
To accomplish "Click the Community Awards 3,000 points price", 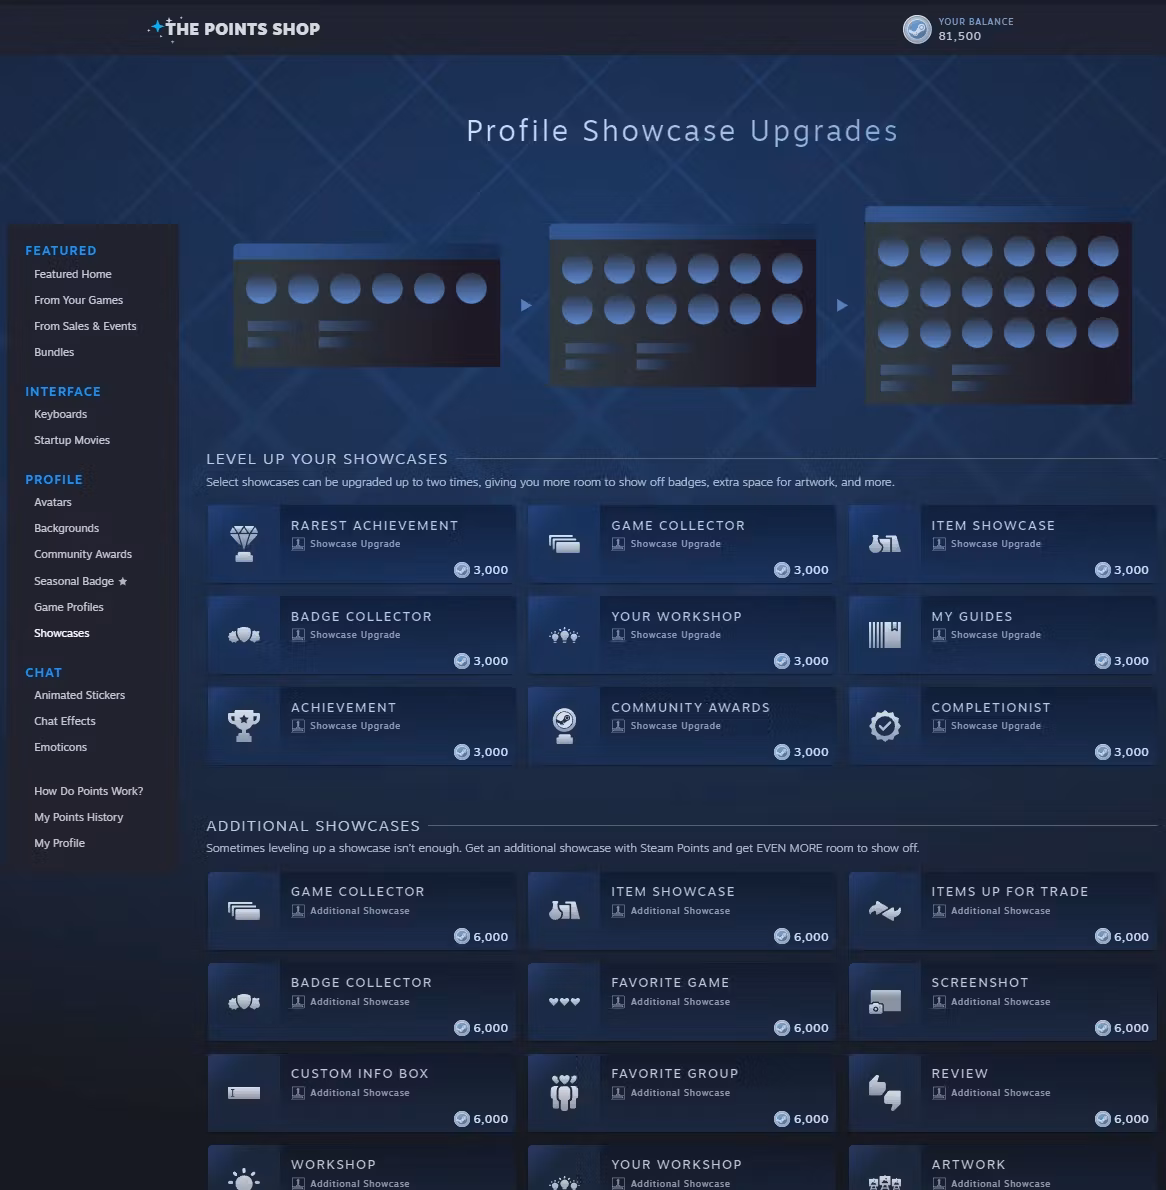I will (801, 752).
